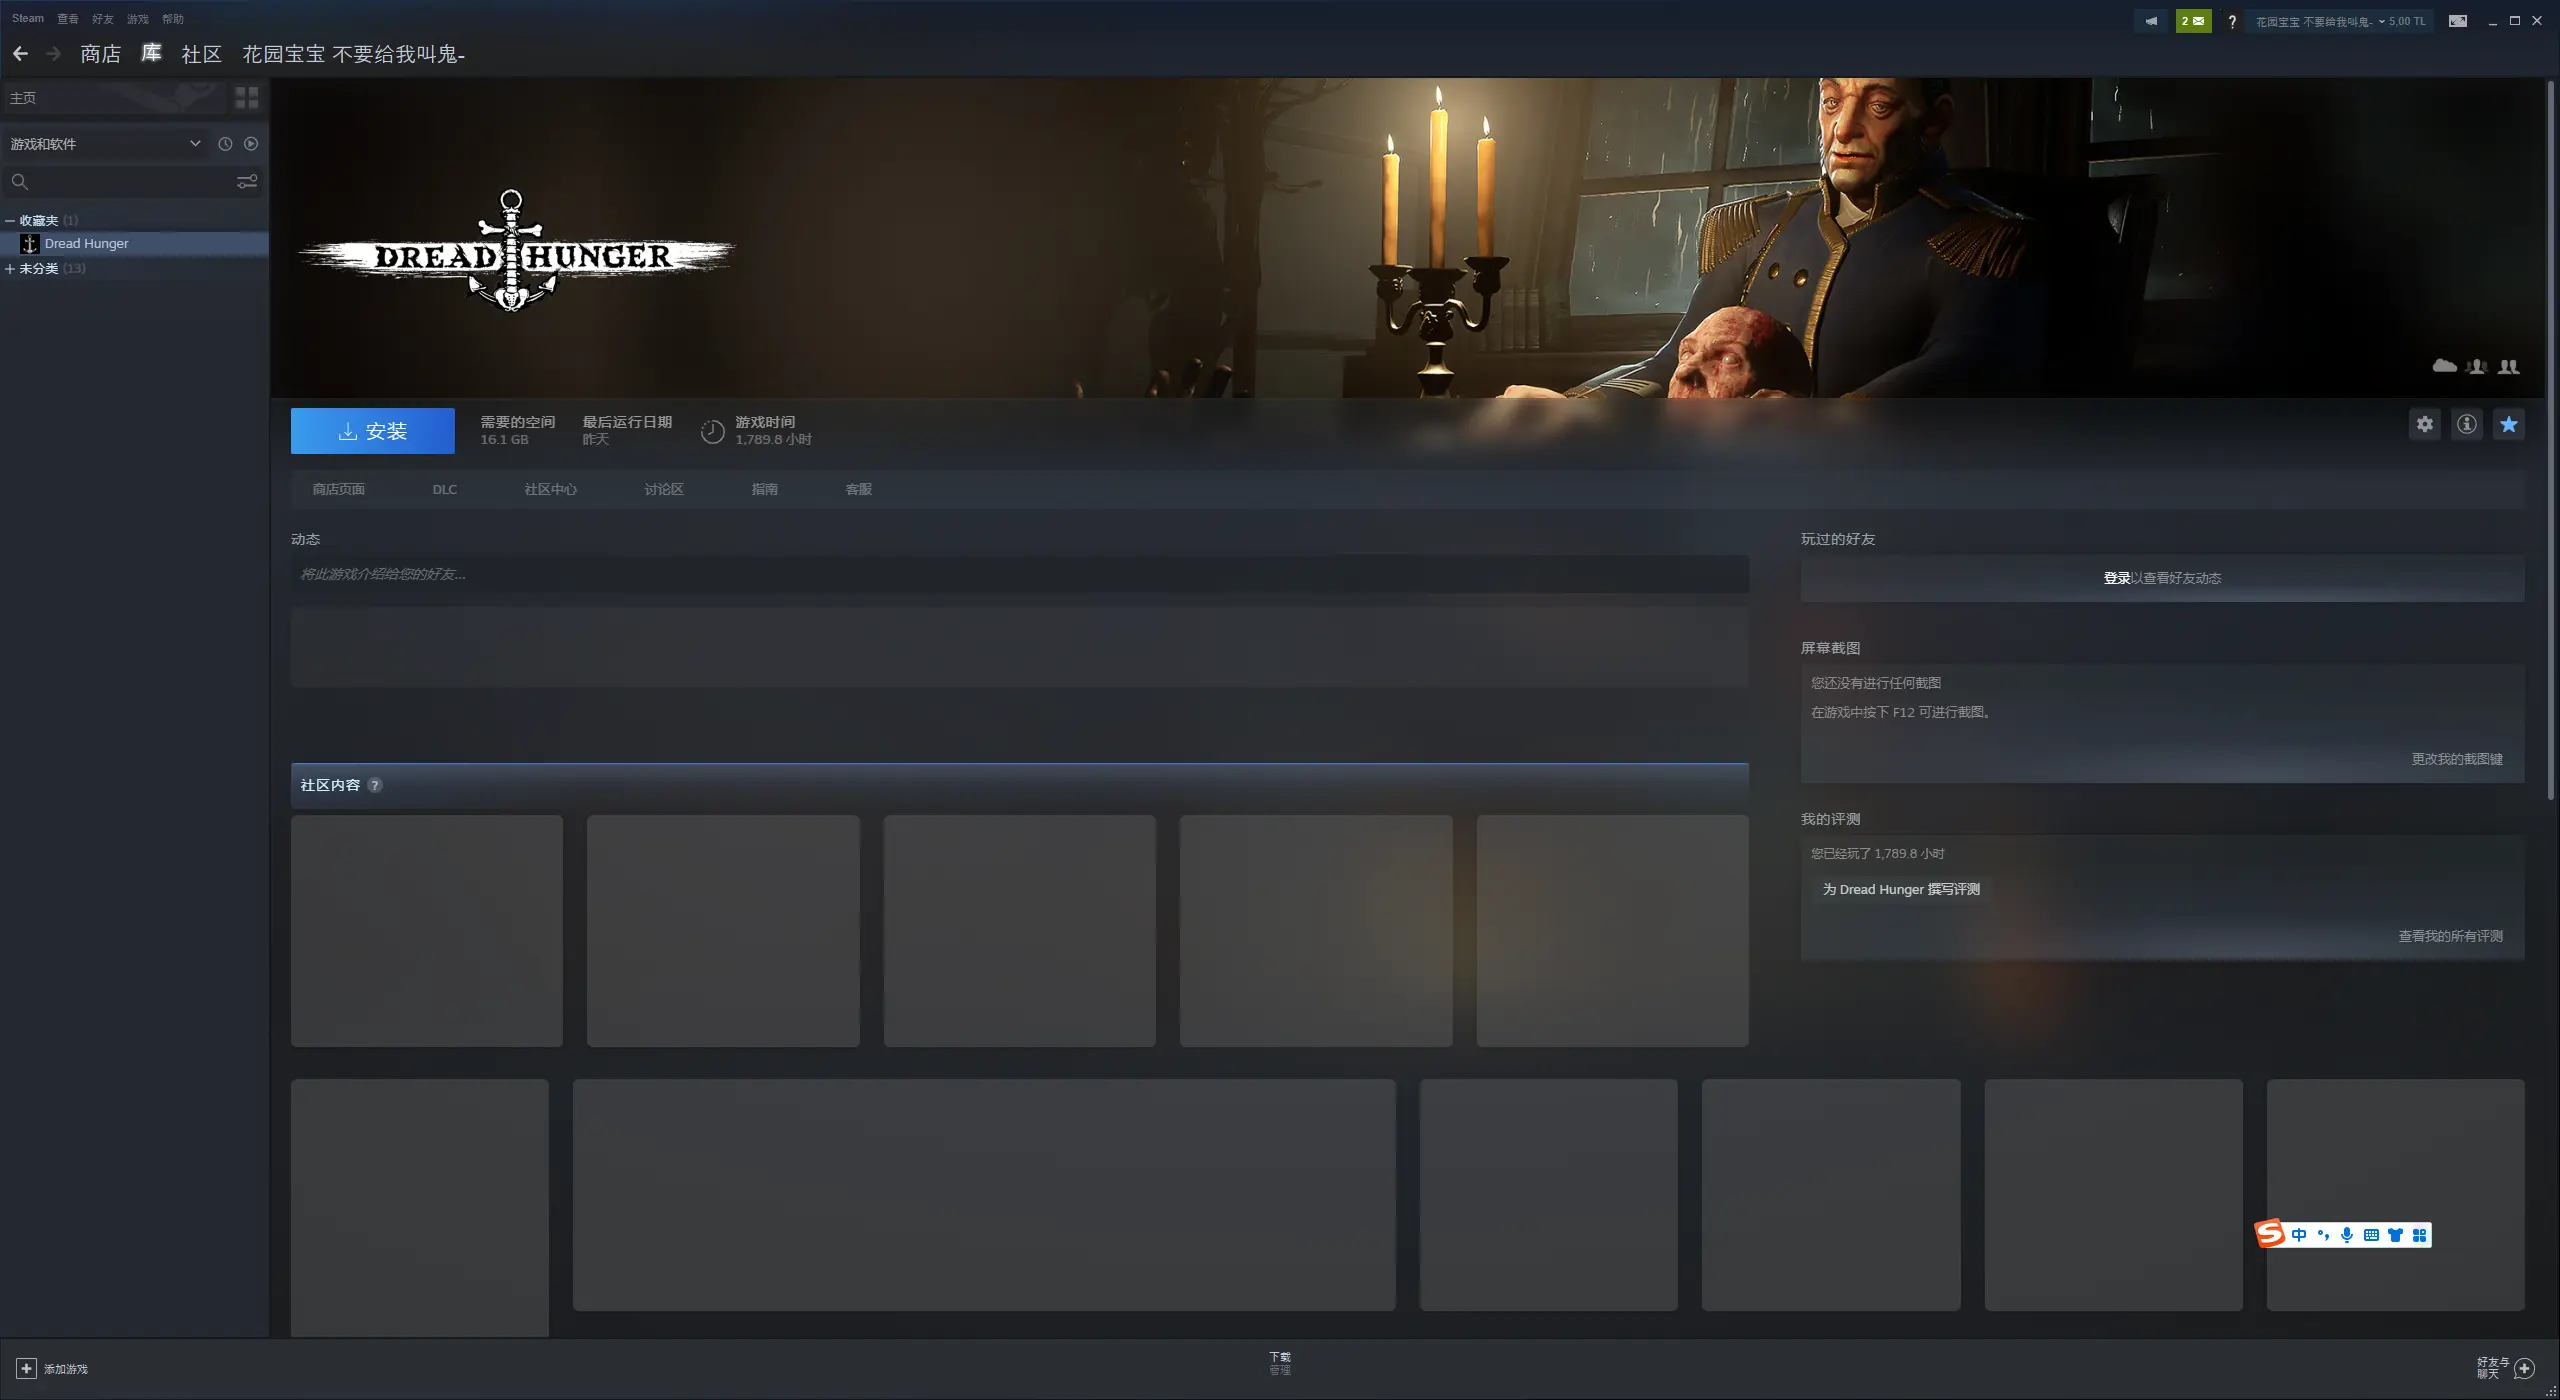The image size is (2560, 1400).
Task: Click 登录 to view friend activity
Action: [x=2116, y=578]
